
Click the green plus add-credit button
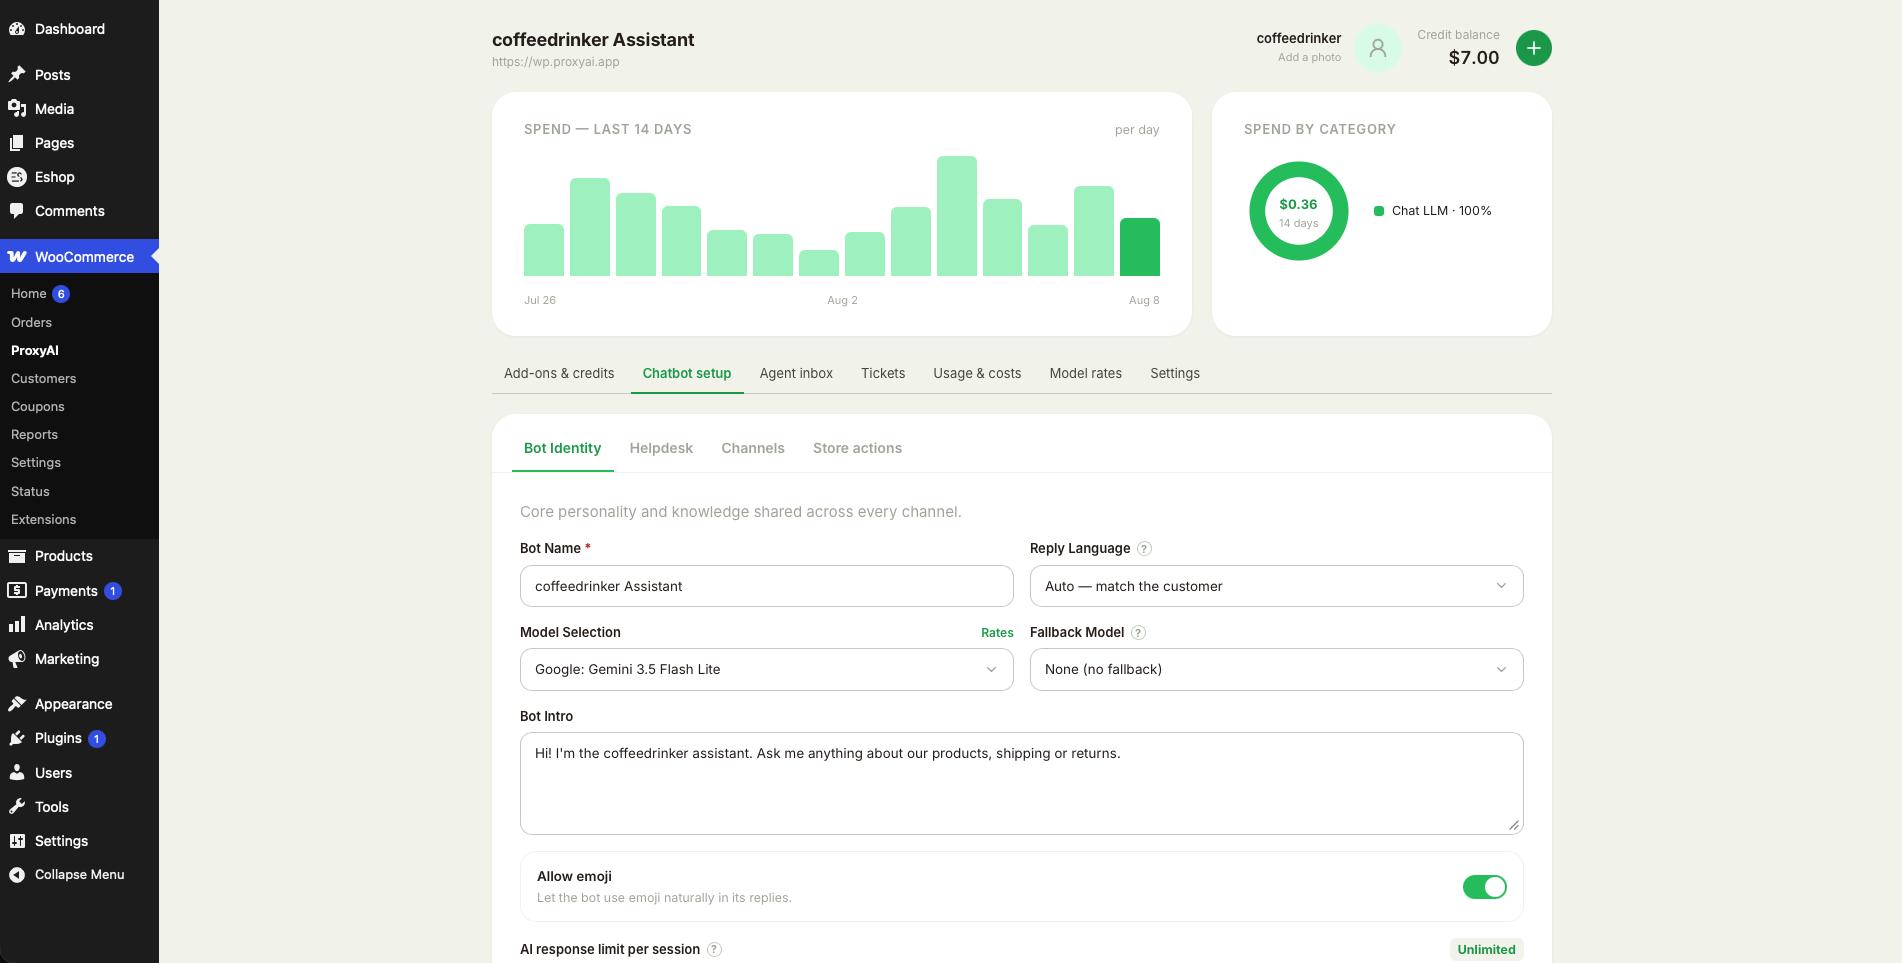(x=1533, y=48)
